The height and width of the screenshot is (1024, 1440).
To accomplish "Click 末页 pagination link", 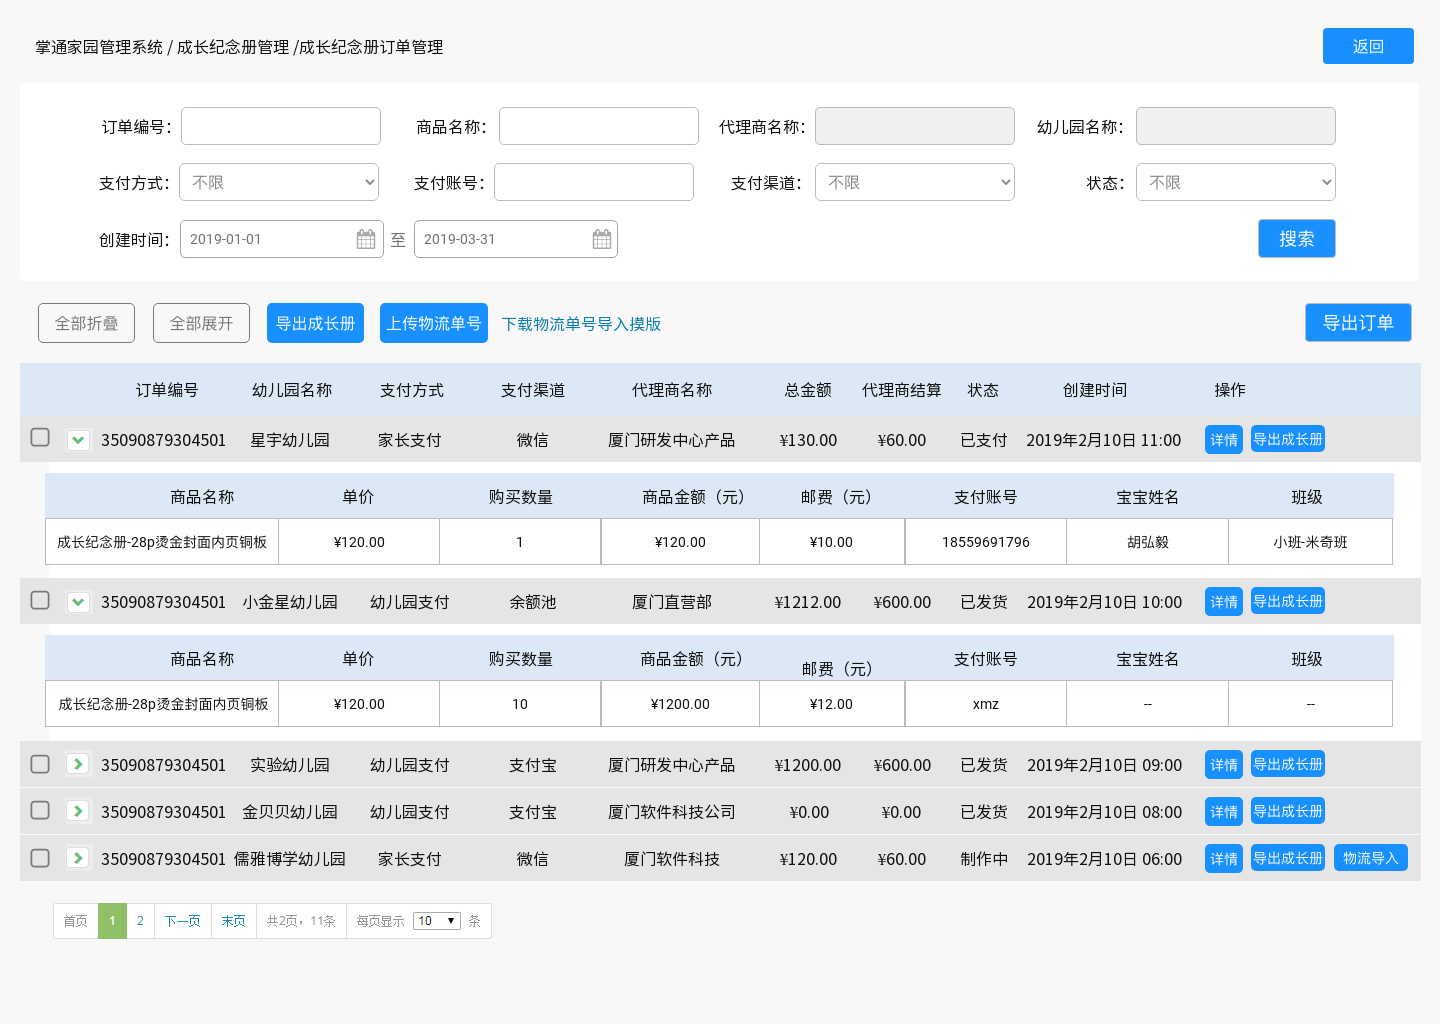I will 233,921.
